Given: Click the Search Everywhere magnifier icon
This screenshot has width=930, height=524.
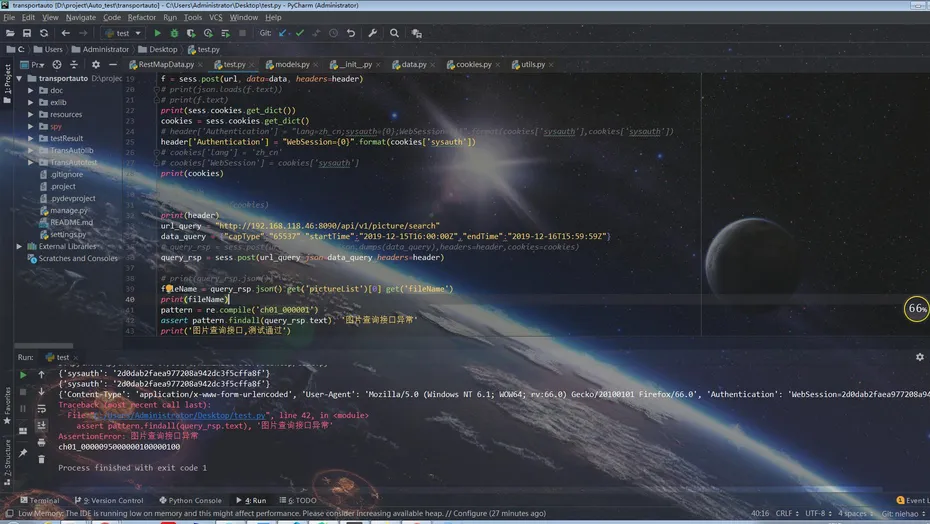Looking at the screenshot, I should click(394, 33).
